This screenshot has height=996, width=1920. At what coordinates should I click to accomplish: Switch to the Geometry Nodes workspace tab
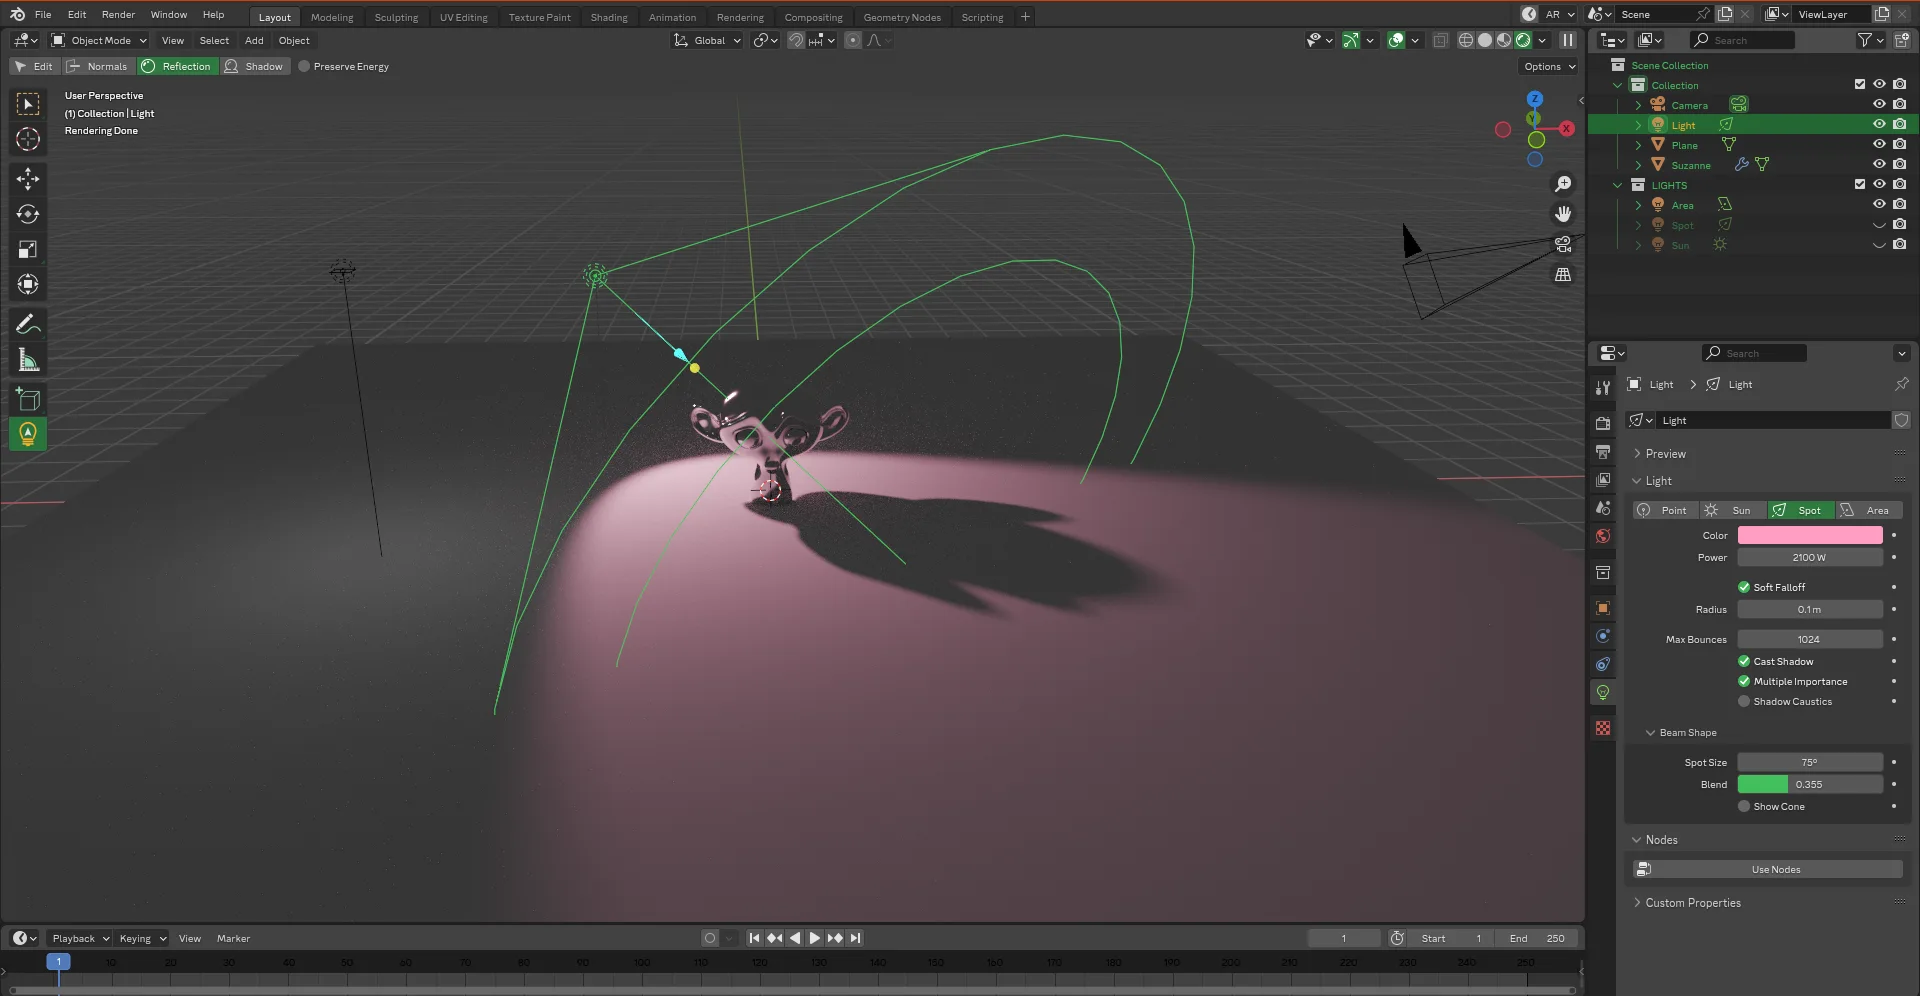[902, 17]
